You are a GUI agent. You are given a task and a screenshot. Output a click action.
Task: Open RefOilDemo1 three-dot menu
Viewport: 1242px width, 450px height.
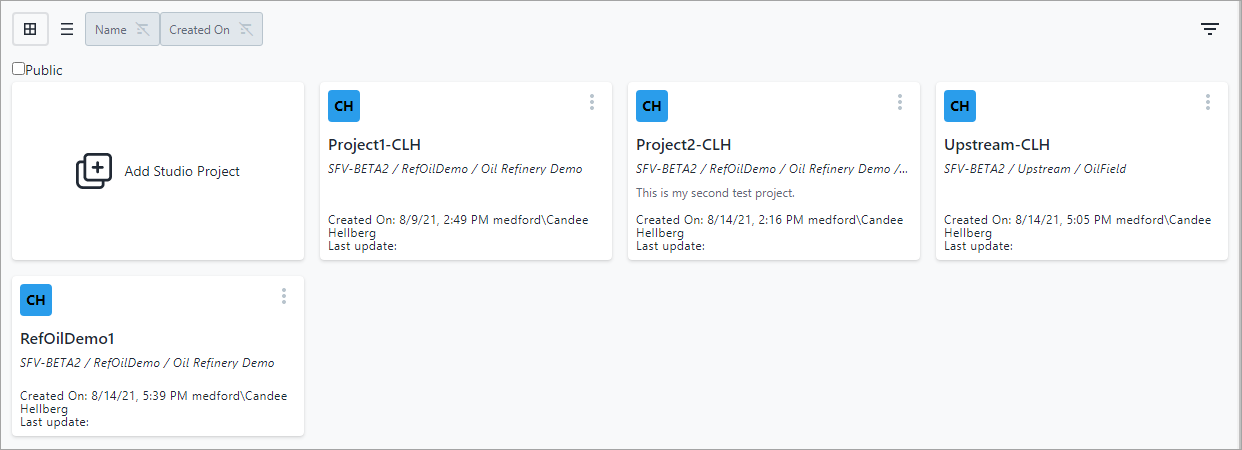(x=284, y=296)
